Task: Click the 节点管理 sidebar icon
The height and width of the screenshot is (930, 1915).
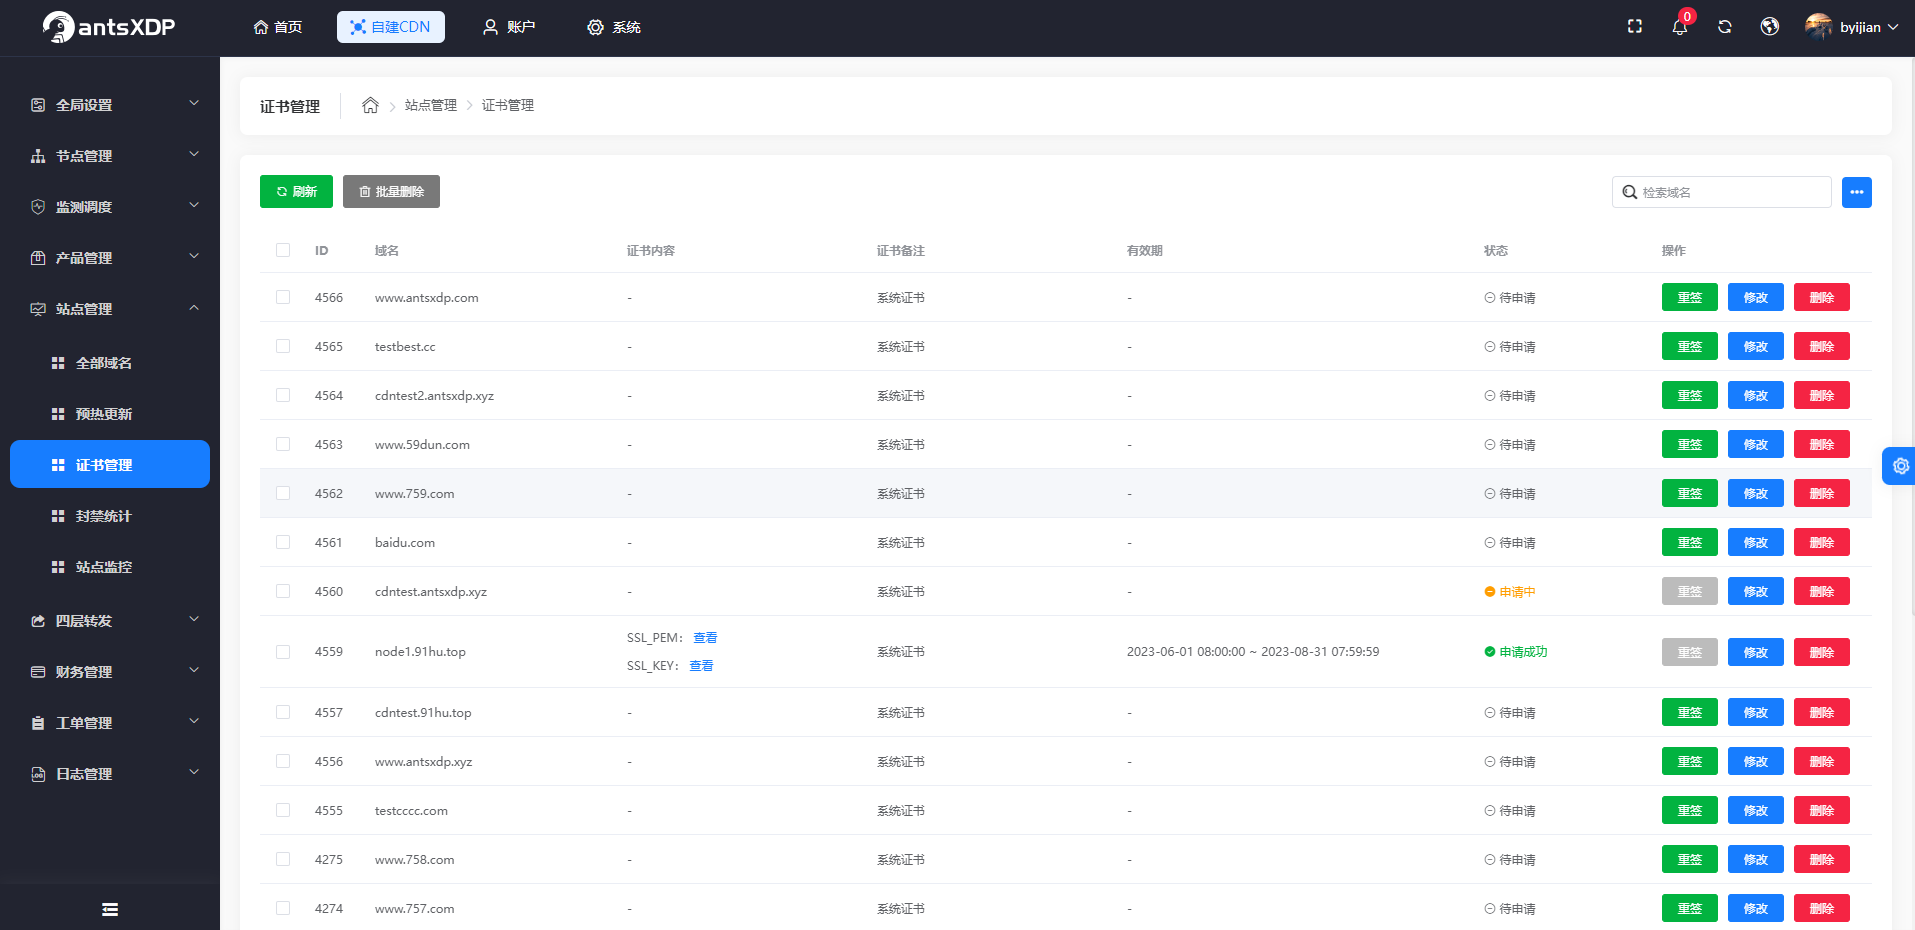Action: (x=38, y=156)
